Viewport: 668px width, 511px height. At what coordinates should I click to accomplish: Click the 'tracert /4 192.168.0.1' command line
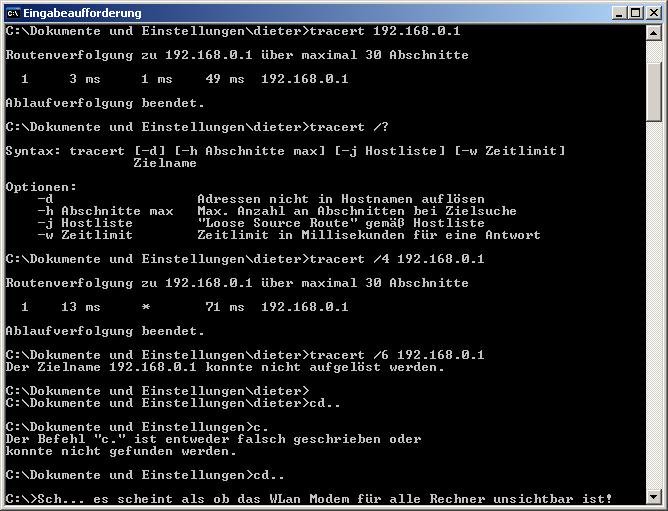pos(245,259)
